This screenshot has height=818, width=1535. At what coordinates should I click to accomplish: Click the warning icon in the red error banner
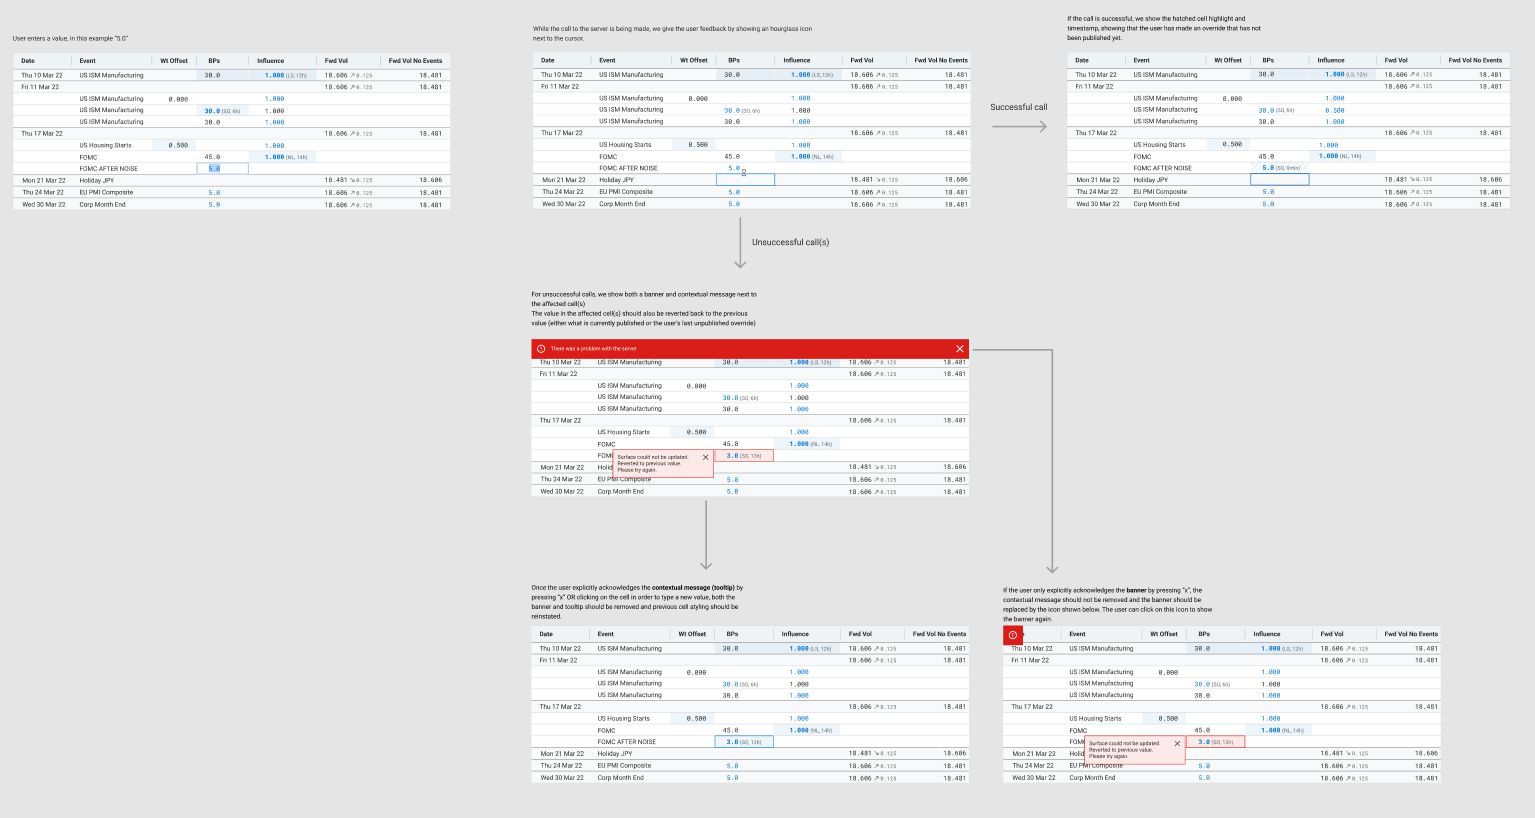pyautogui.click(x=541, y=349)
